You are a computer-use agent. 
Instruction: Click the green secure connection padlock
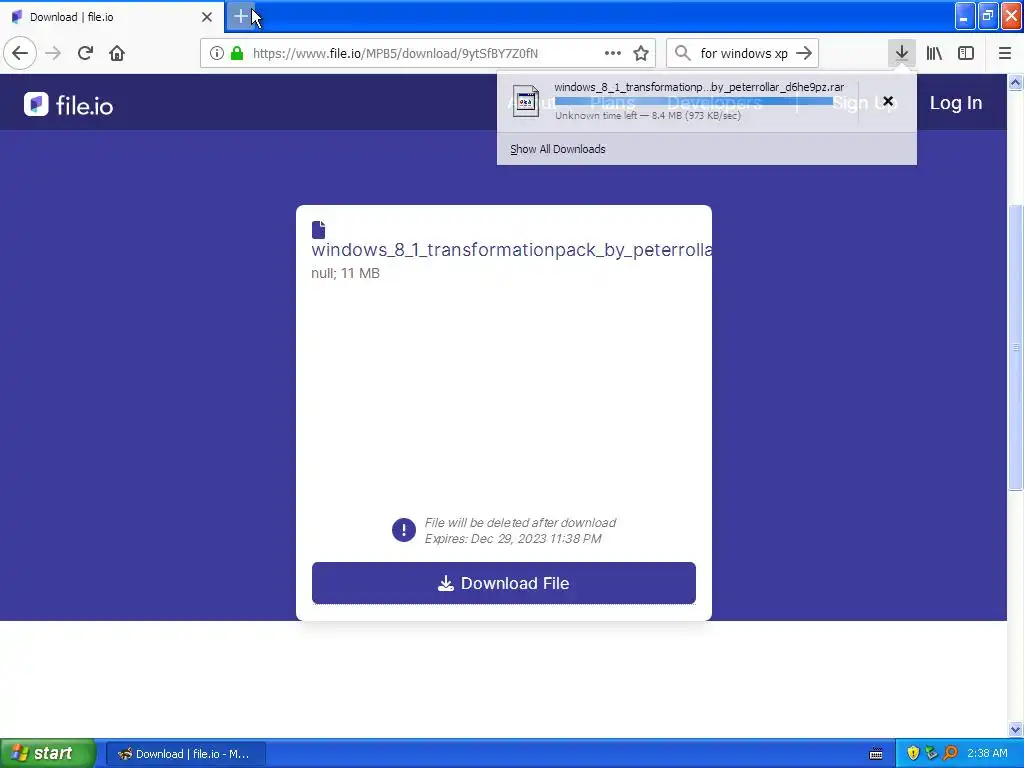[237, 53]
